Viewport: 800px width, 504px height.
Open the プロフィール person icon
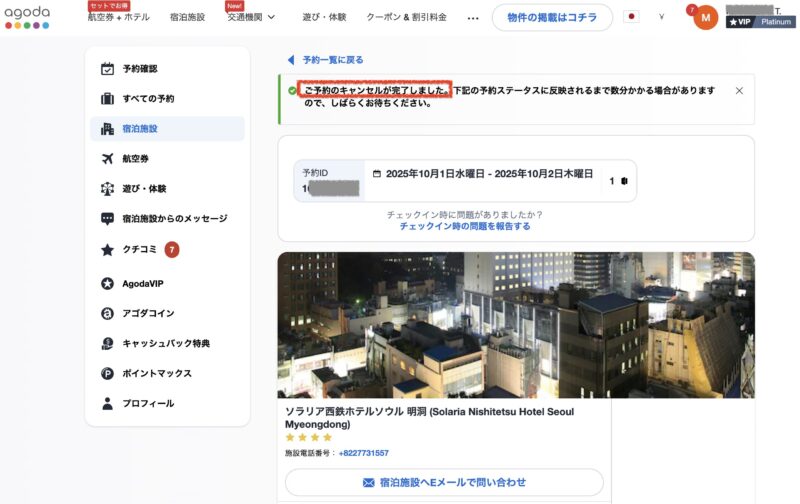click(108, 404)
